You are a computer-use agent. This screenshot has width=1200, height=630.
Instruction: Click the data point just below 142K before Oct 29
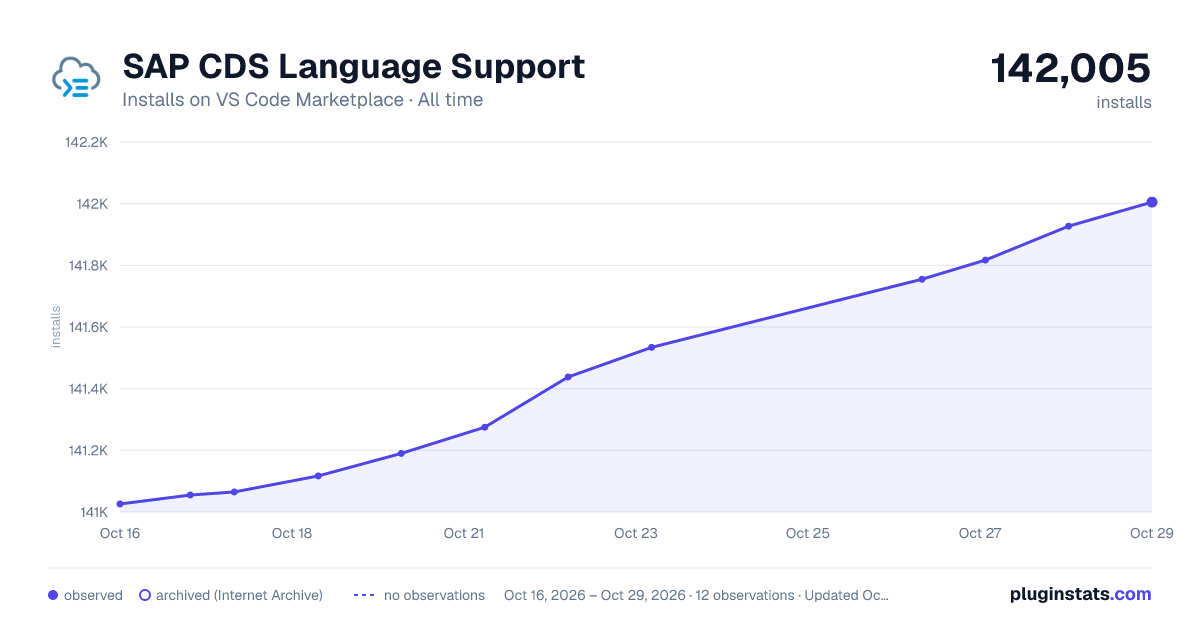(1069, 226)
